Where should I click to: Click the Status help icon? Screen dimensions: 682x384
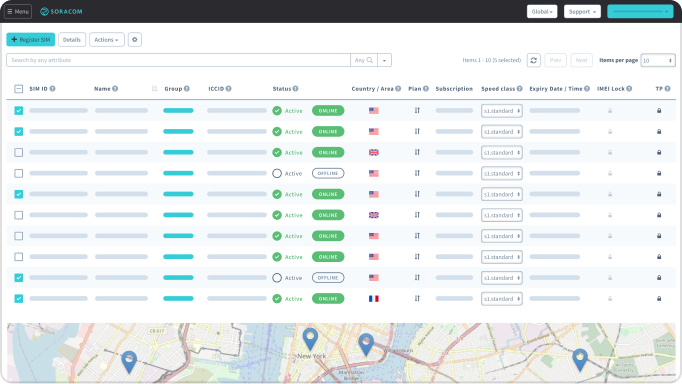(x=295, y=89)
